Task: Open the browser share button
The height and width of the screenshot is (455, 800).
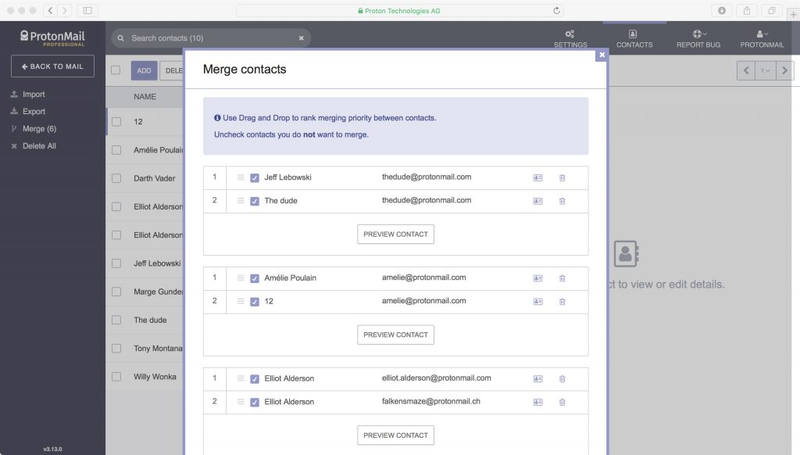Action: click(746, 10)
